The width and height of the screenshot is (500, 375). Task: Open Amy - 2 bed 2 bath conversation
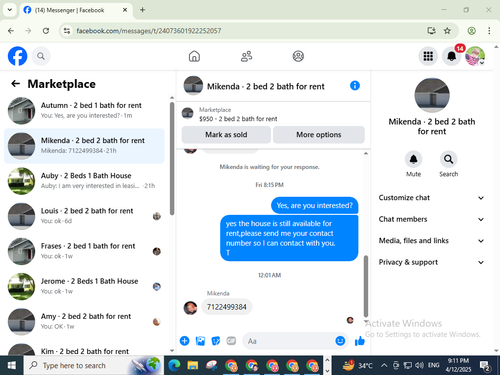tap(84, 321)
